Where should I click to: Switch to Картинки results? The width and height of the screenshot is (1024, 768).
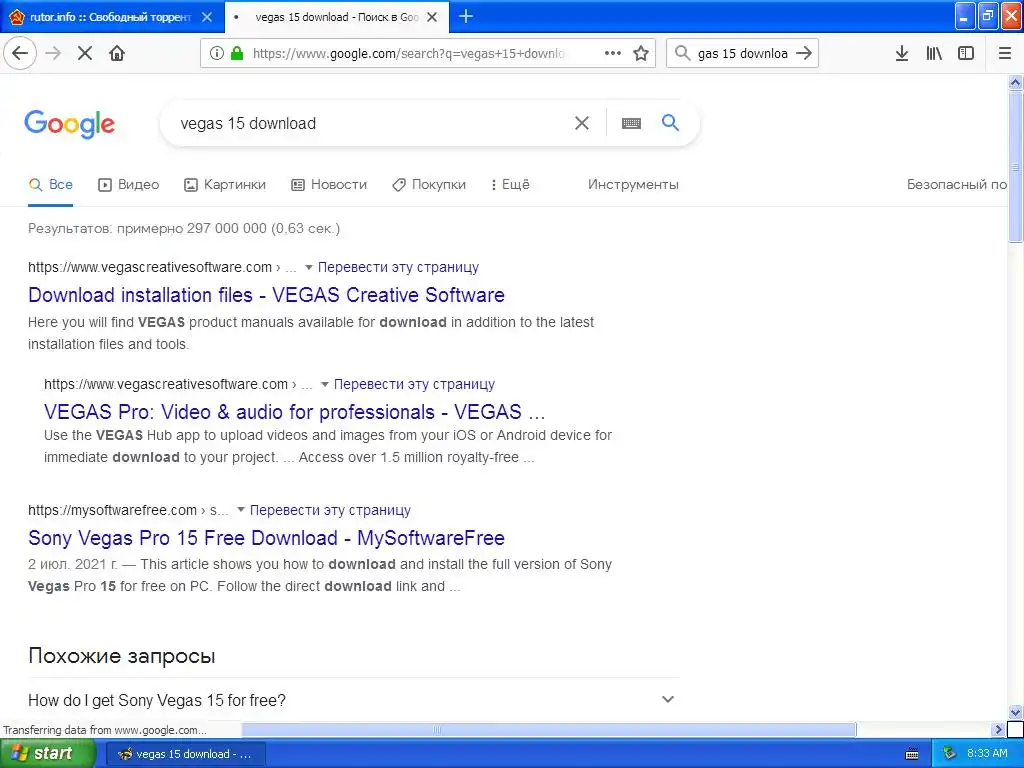pos(225,185)
